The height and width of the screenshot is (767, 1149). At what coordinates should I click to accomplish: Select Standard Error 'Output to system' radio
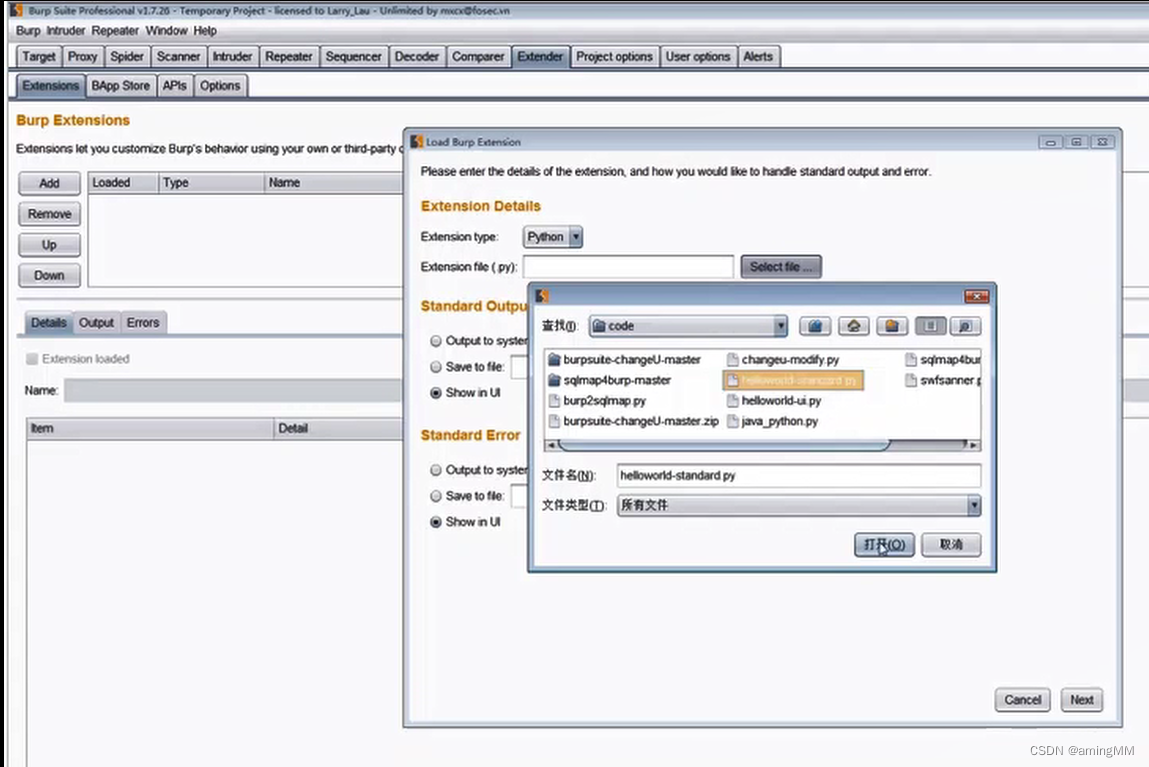436,470
